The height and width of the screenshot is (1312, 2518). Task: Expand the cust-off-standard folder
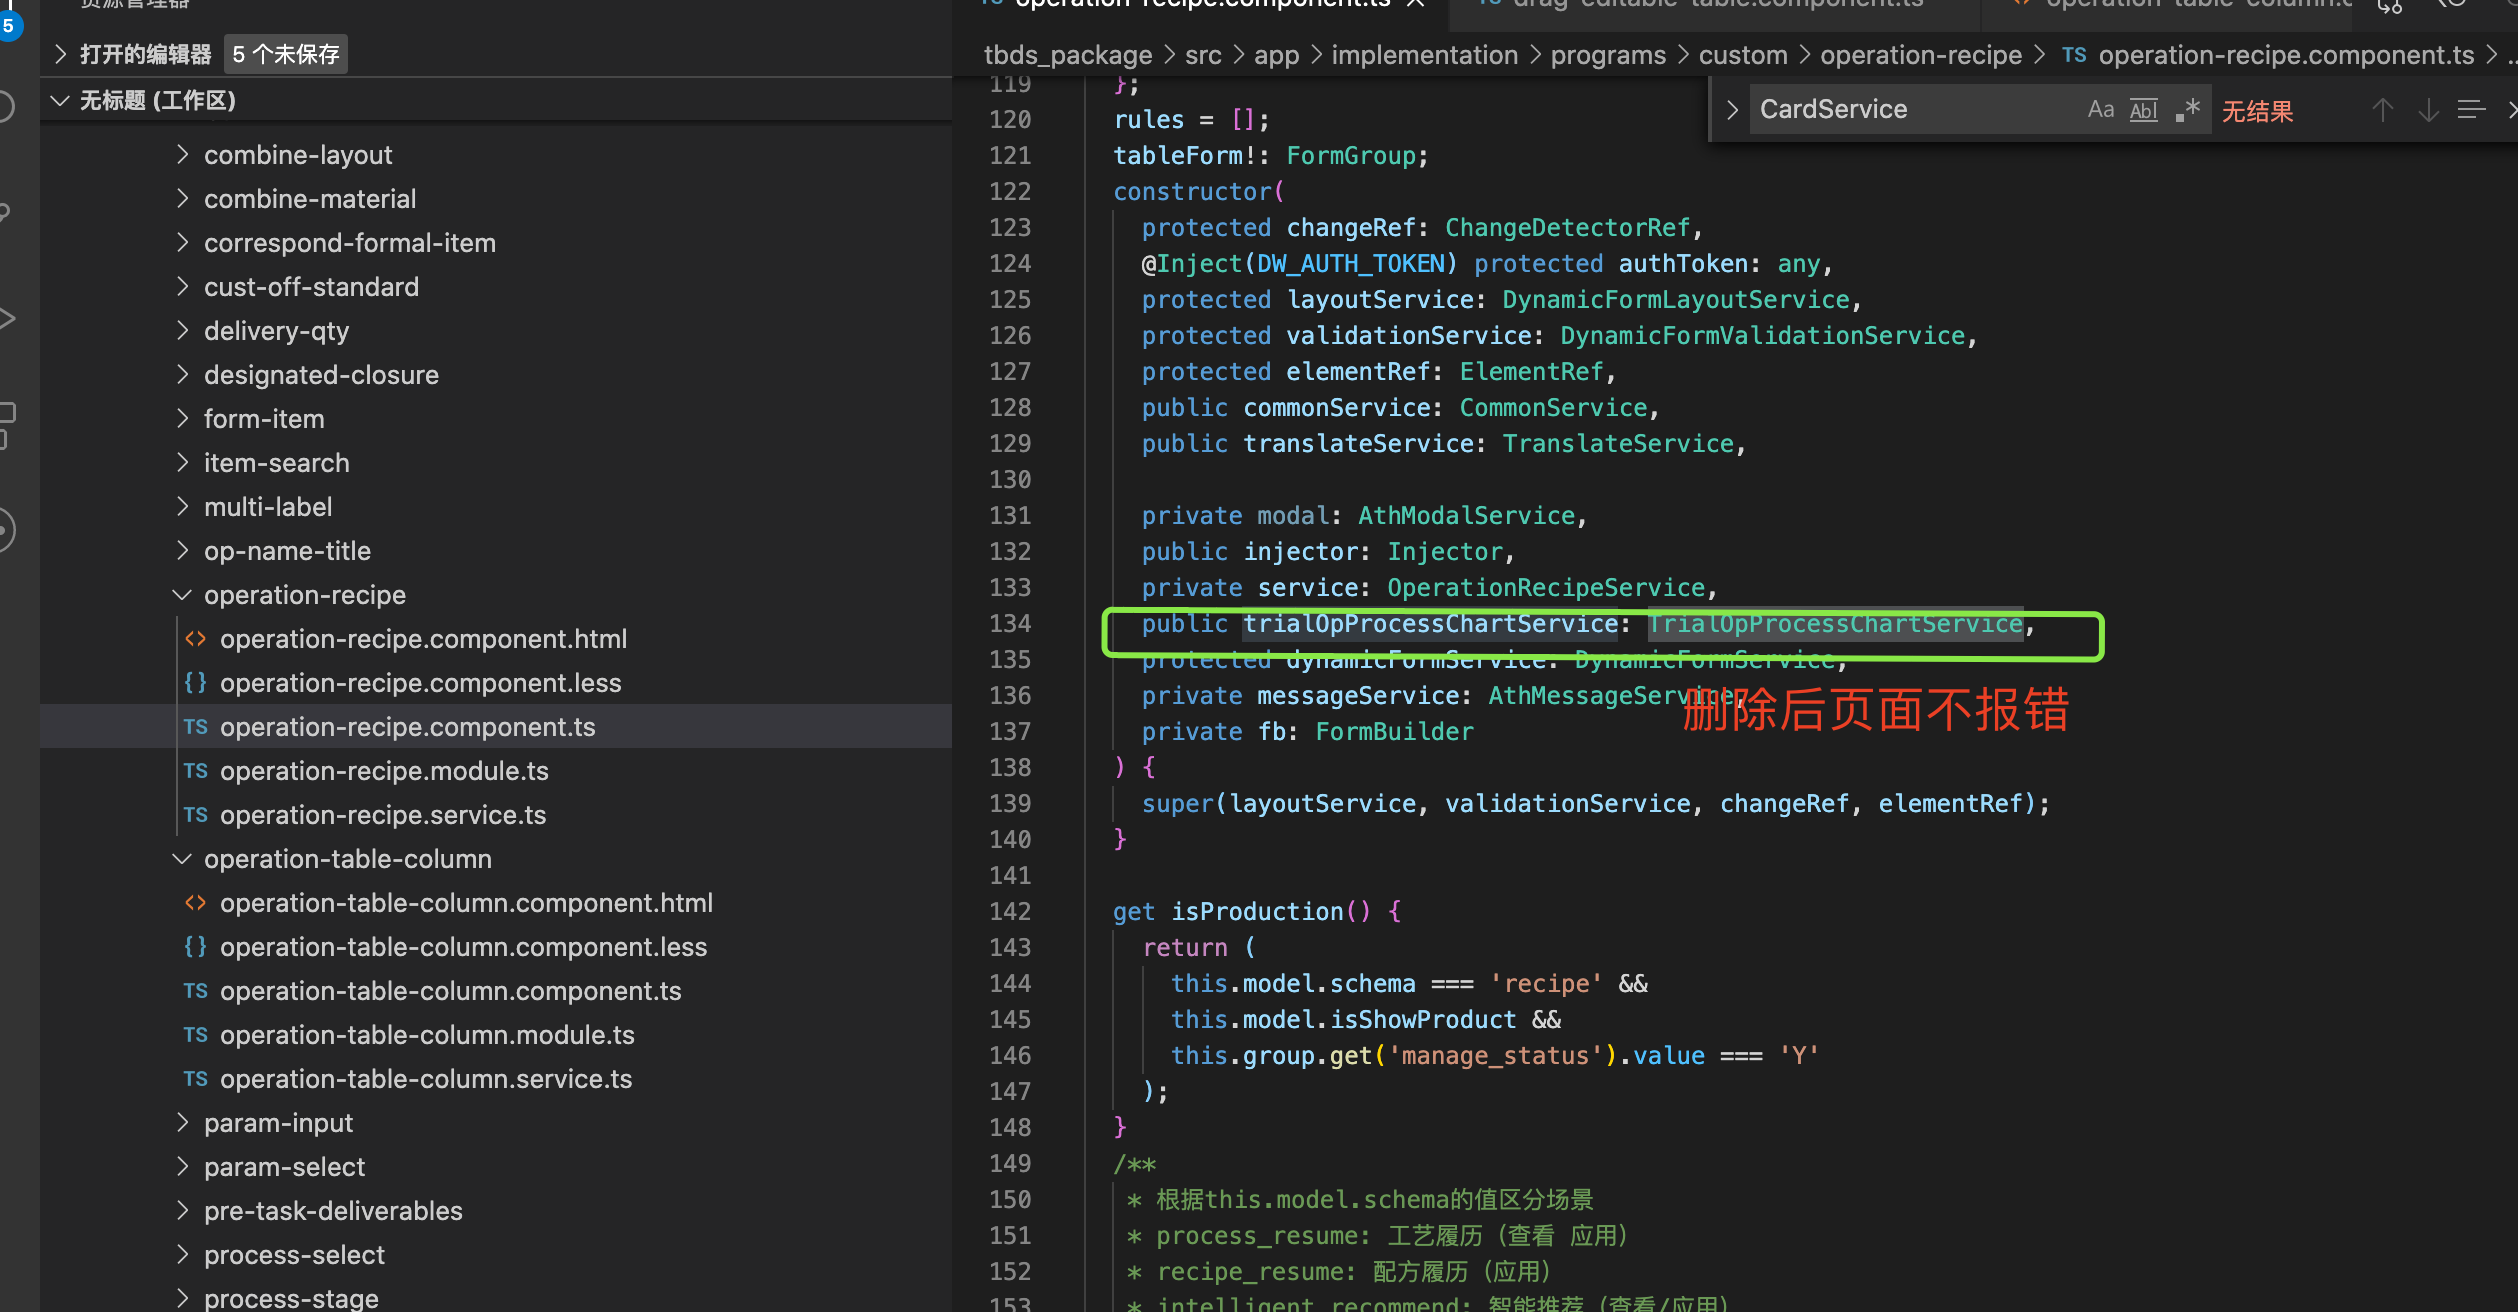[311, 287]
